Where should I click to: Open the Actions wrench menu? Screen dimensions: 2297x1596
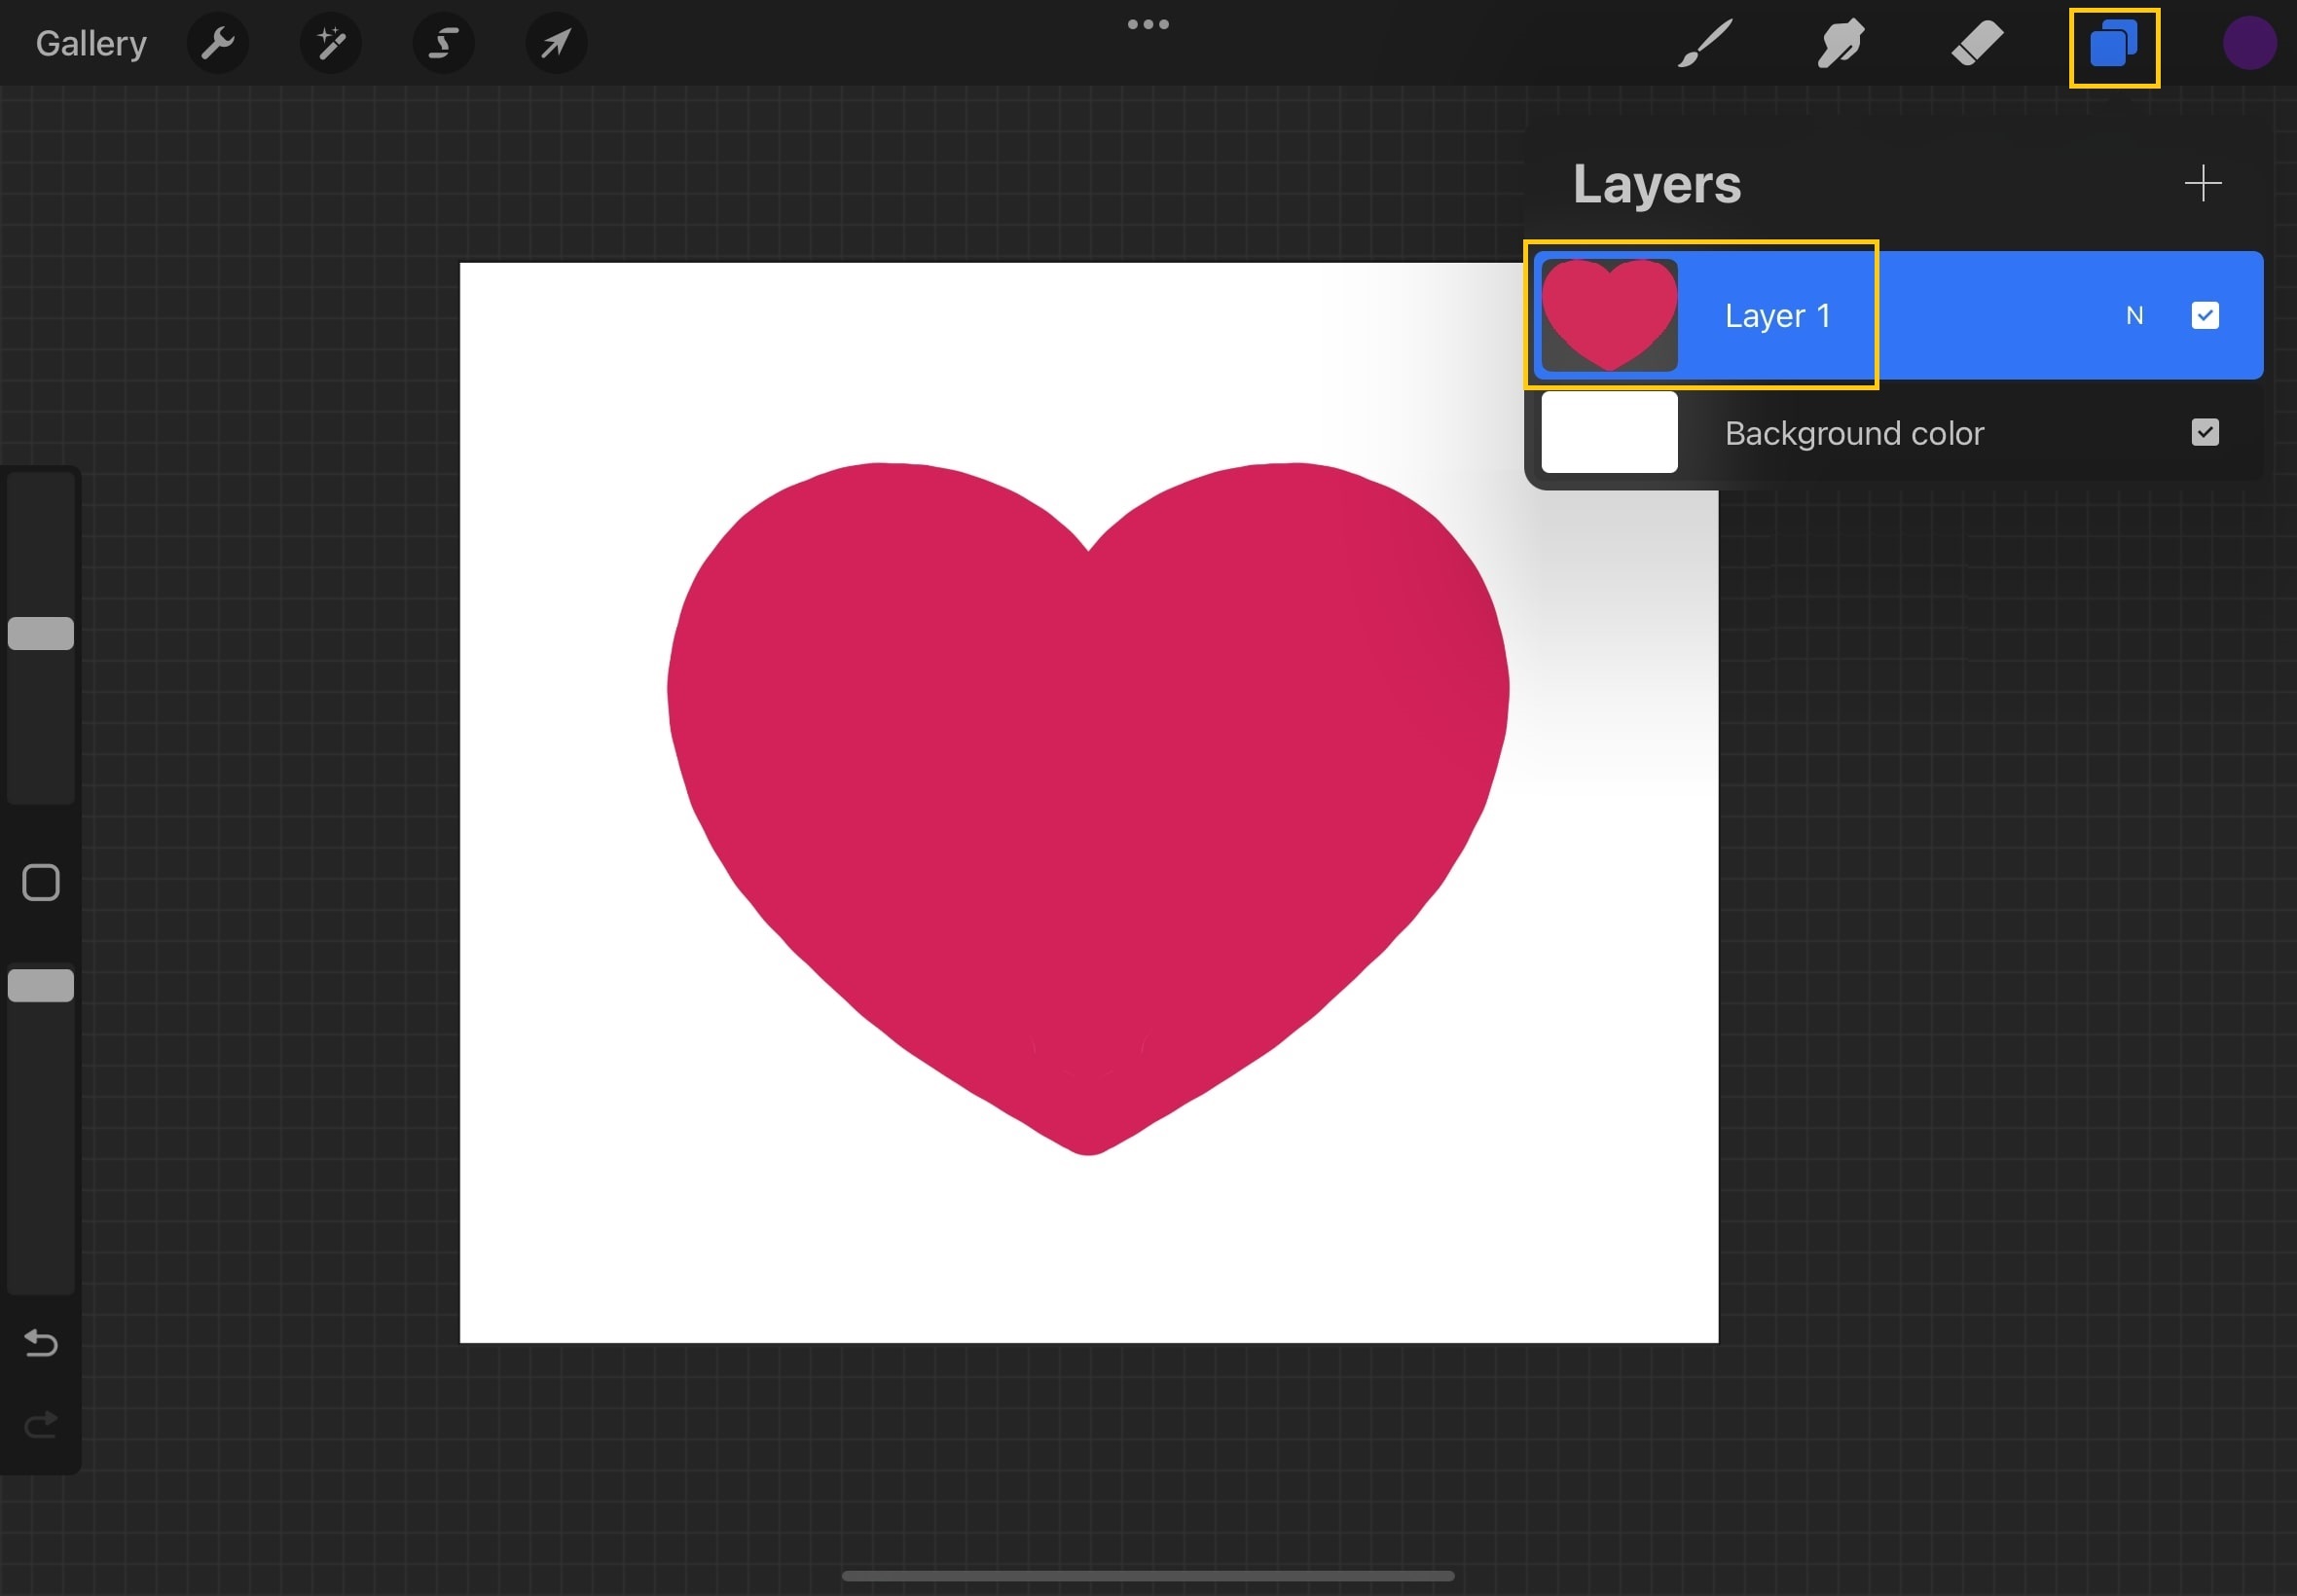coord(217,43)
